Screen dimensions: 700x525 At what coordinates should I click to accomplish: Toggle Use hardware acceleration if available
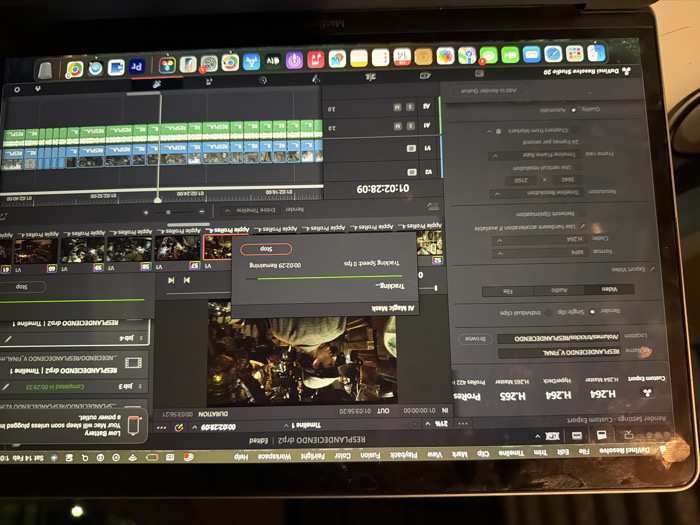[x=583, y=227]
